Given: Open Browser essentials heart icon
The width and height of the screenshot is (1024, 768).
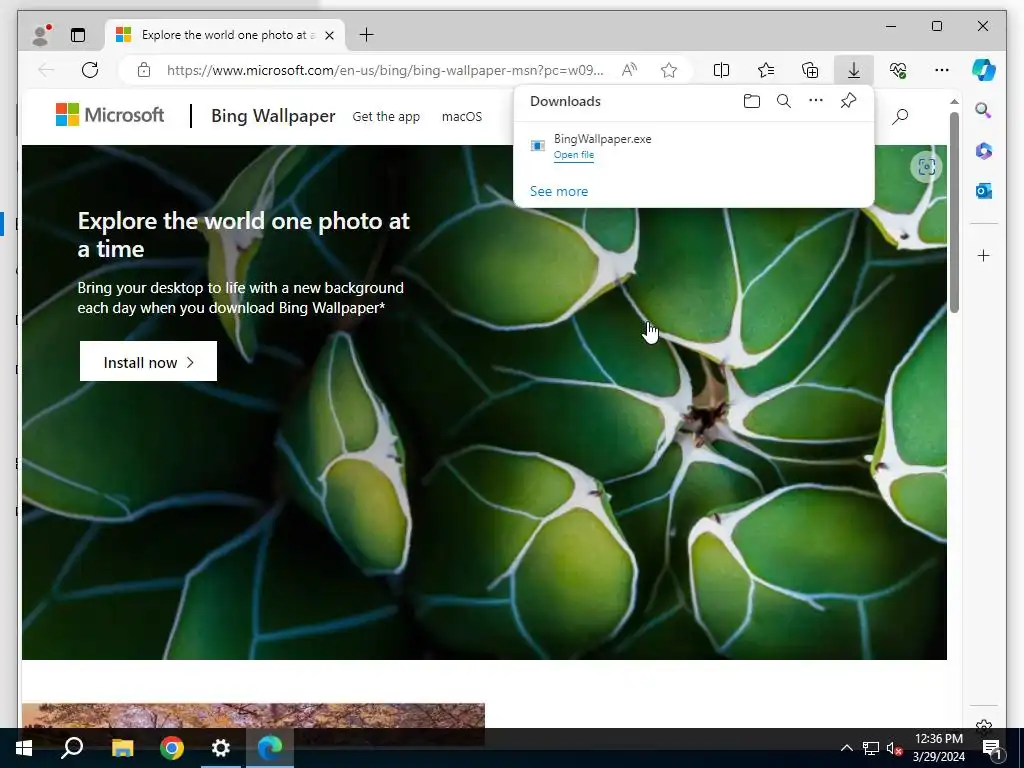Looking at the screenshot, I should [898, 70].
